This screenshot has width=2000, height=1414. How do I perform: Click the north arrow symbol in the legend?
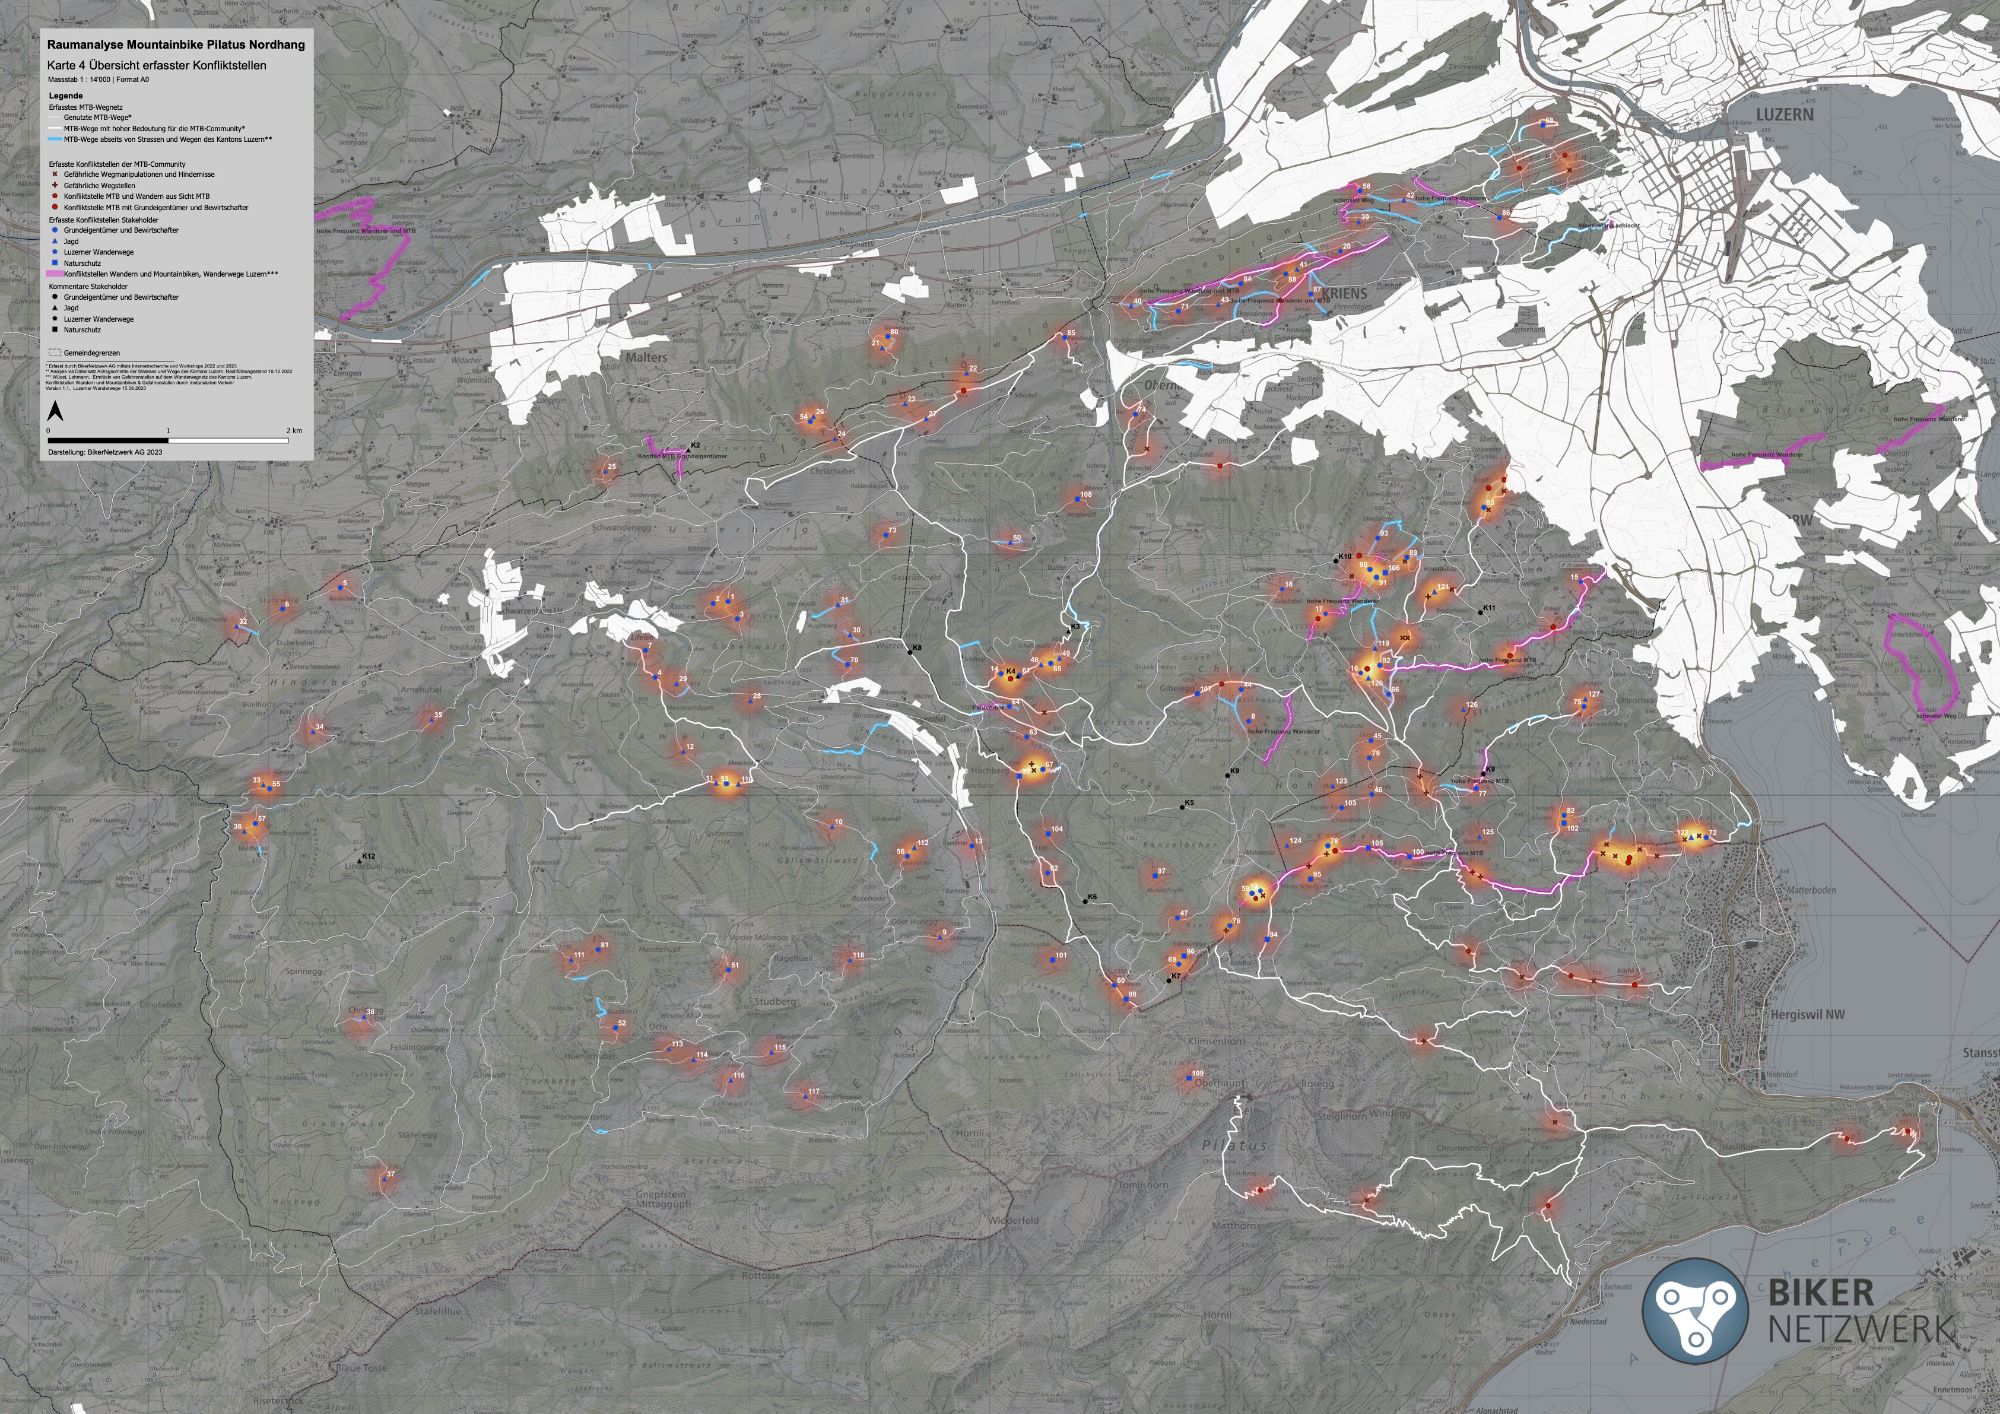coord(55,410)
